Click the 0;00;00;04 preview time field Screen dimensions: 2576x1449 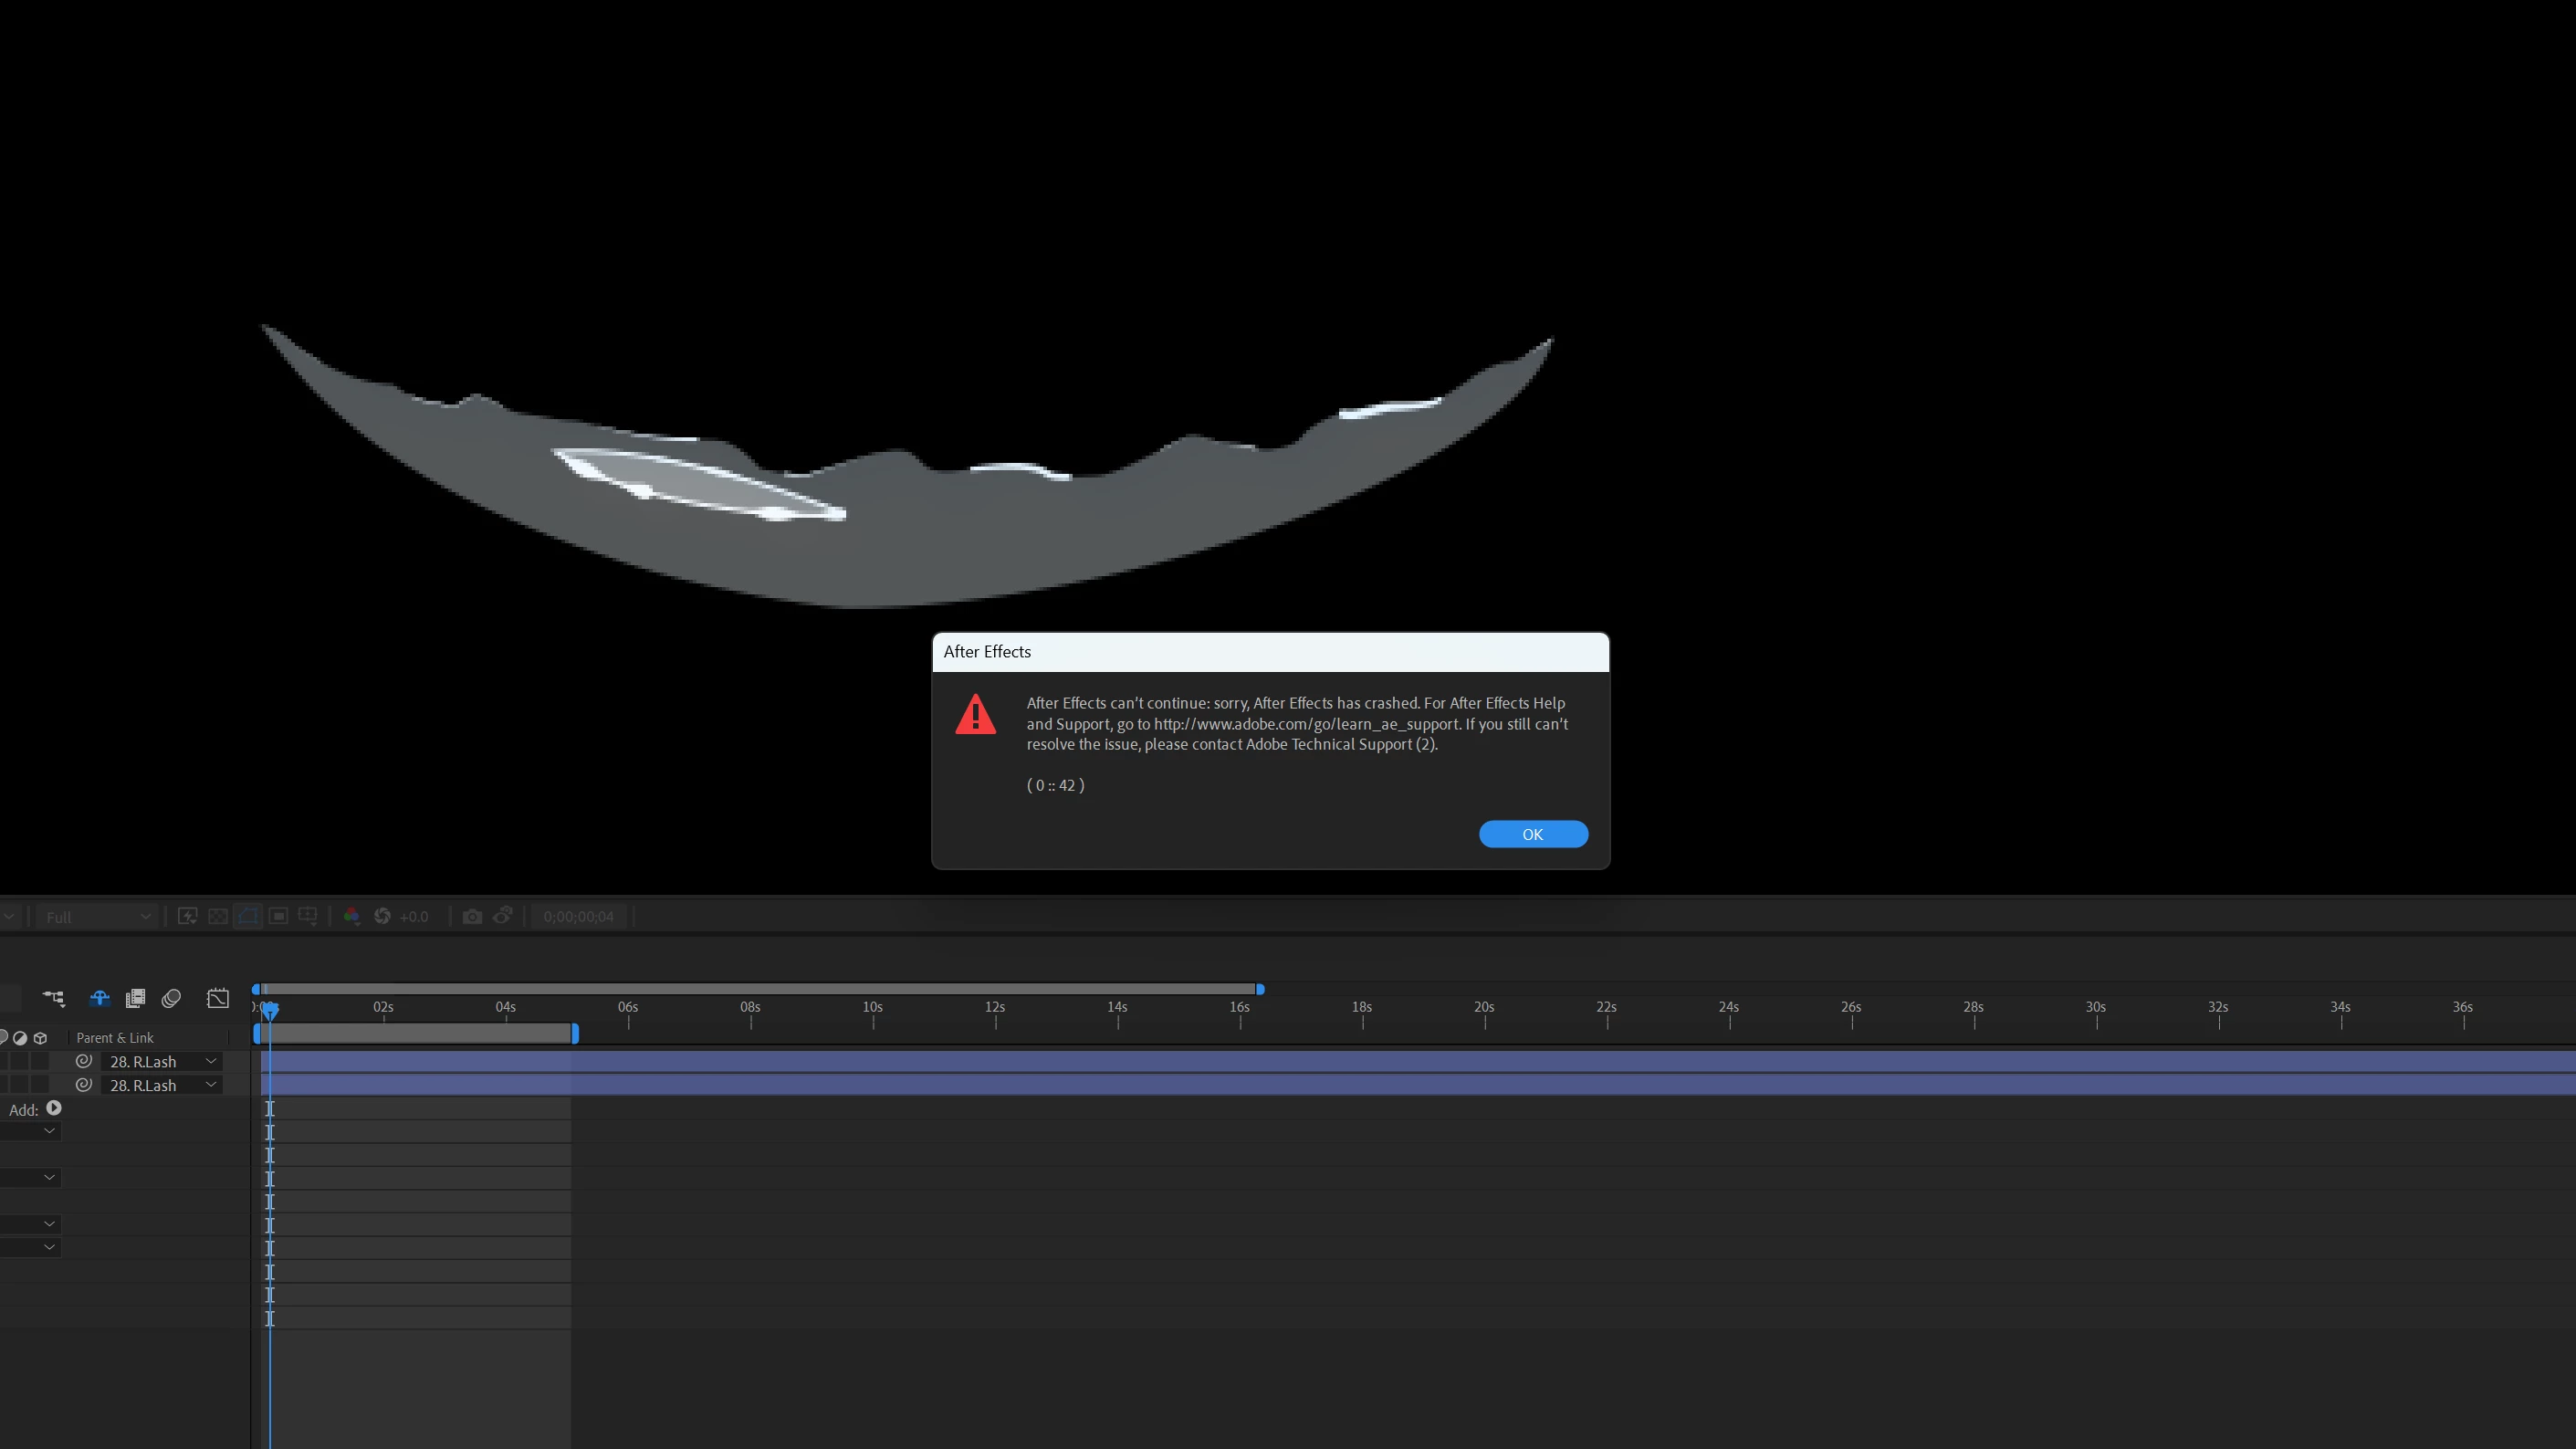(x=578, y=916)
